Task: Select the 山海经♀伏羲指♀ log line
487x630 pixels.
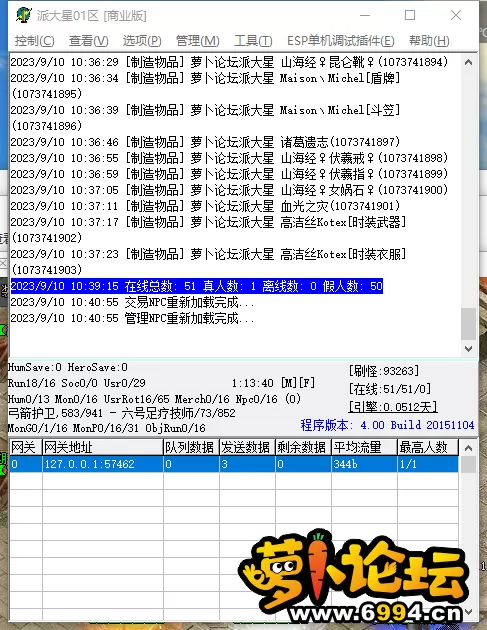Action: click(229, 174)
